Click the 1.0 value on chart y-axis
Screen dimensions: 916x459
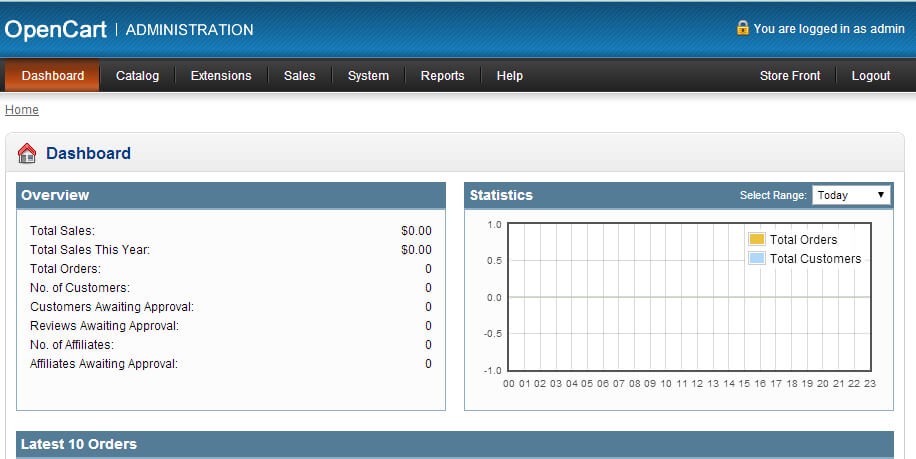[x=494, y=224]
